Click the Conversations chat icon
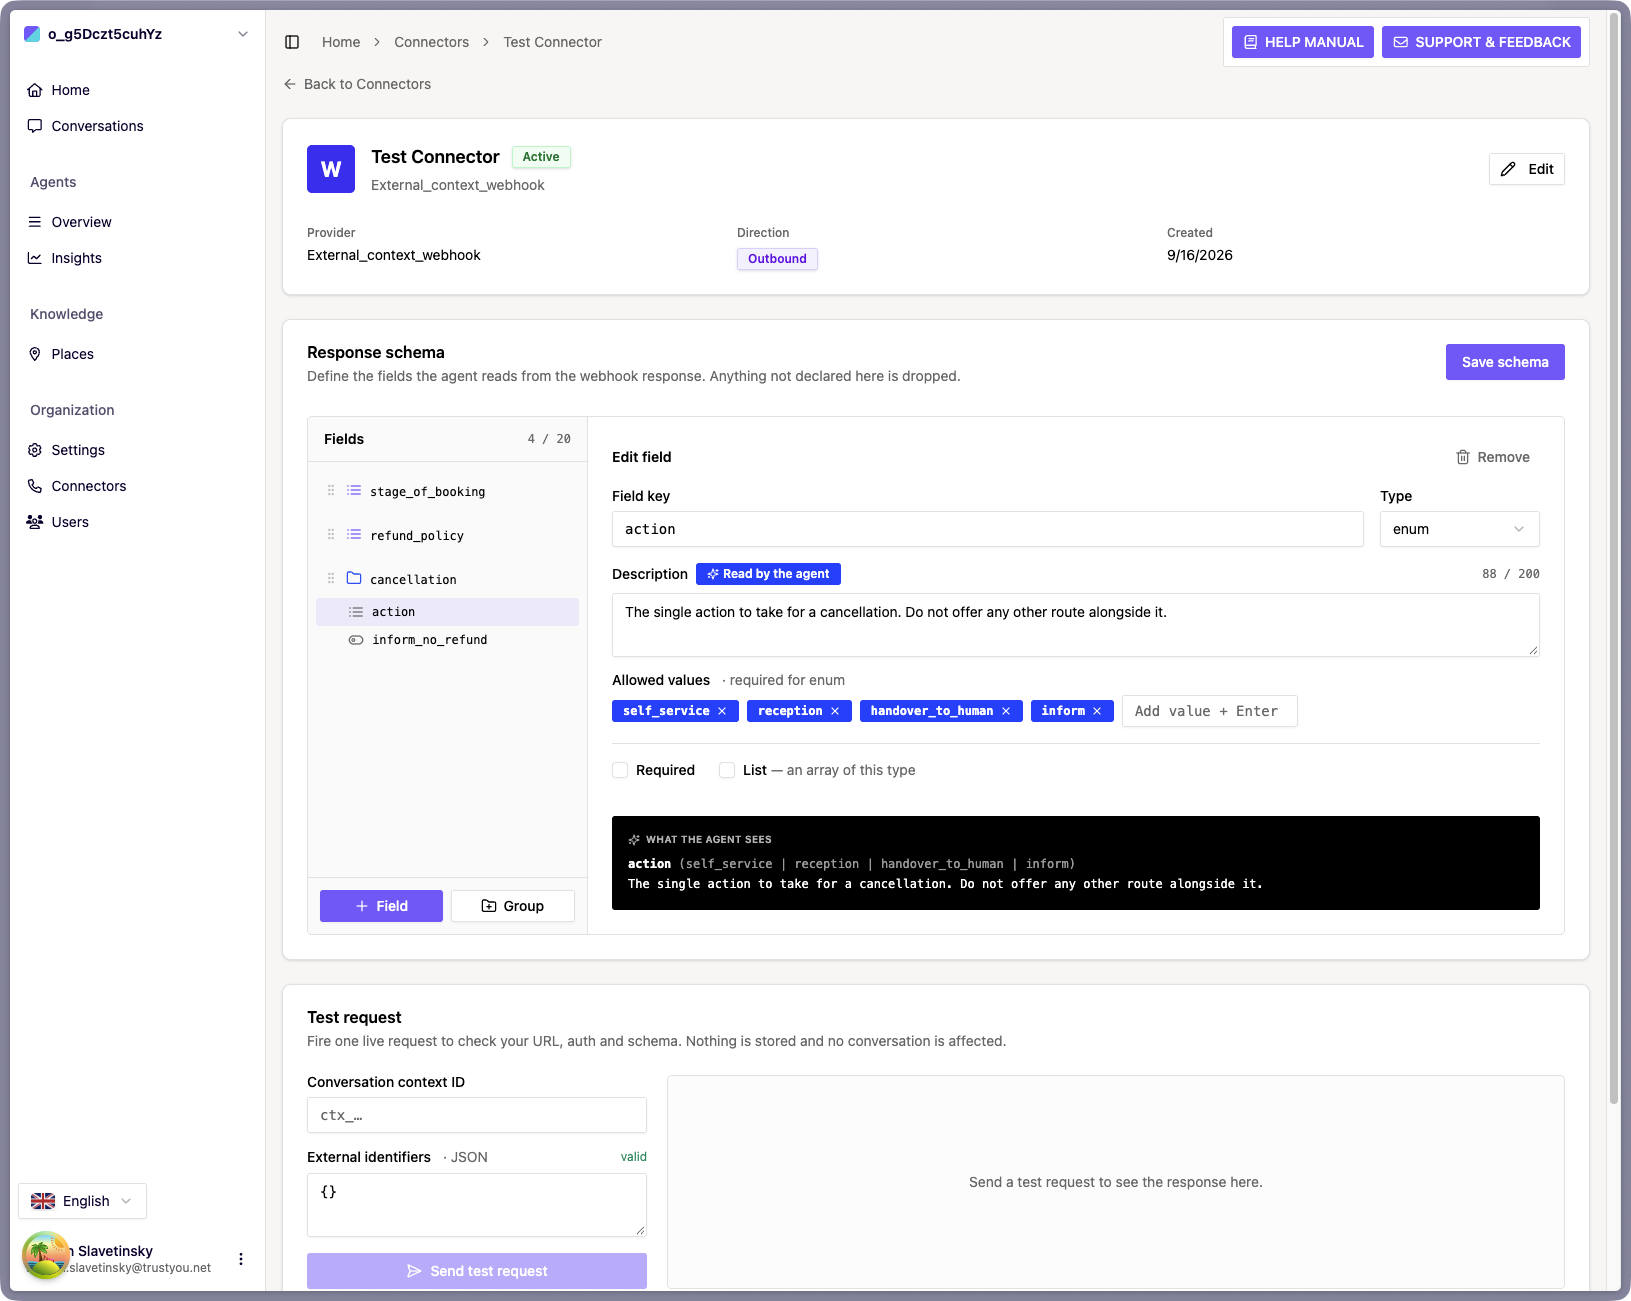Screen dimensions: 1631x1301 coord(35,126)
